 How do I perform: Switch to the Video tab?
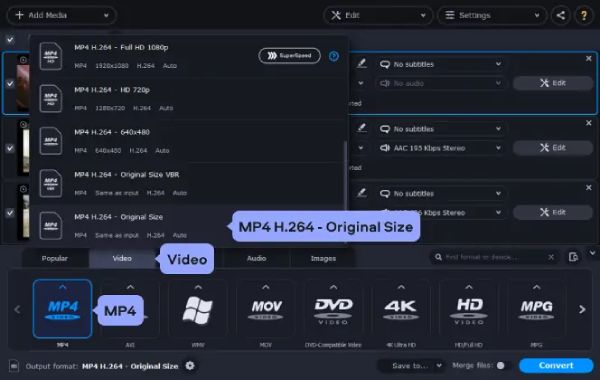tap(122, 259)
